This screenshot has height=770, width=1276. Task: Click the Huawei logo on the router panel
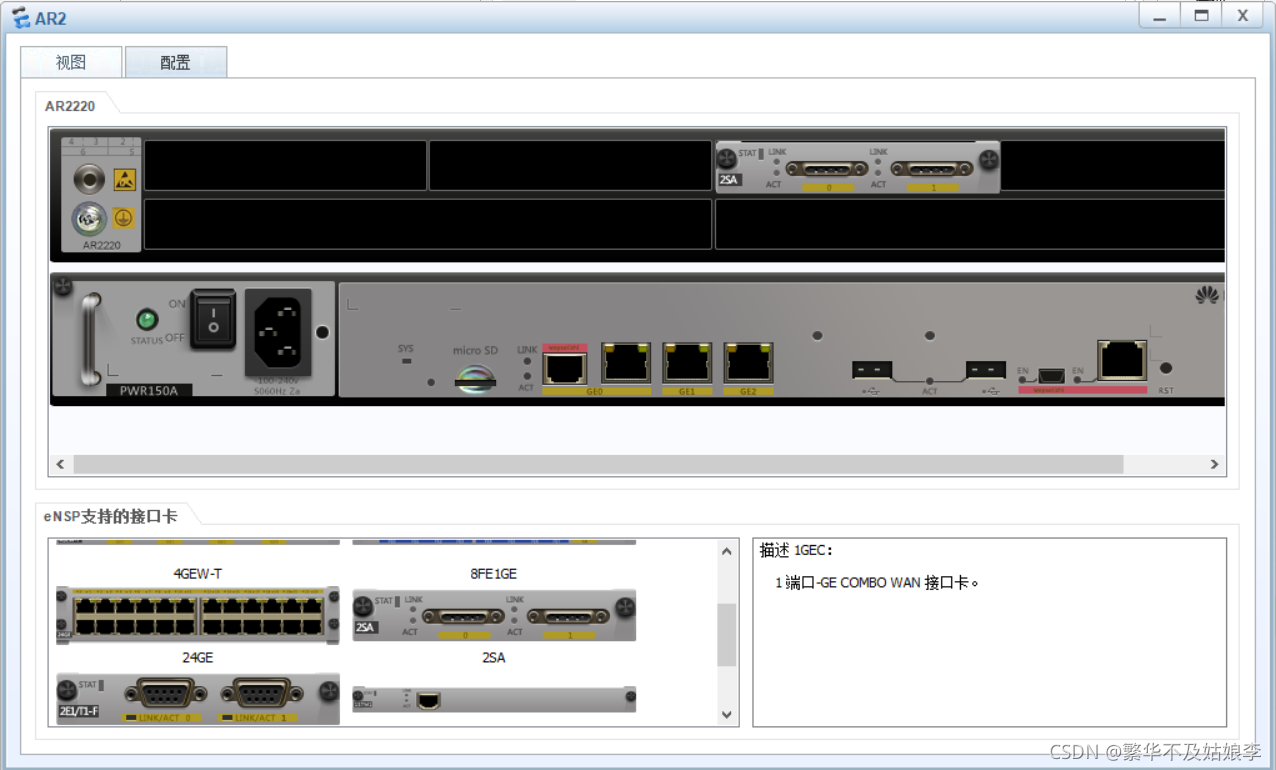1208,295
